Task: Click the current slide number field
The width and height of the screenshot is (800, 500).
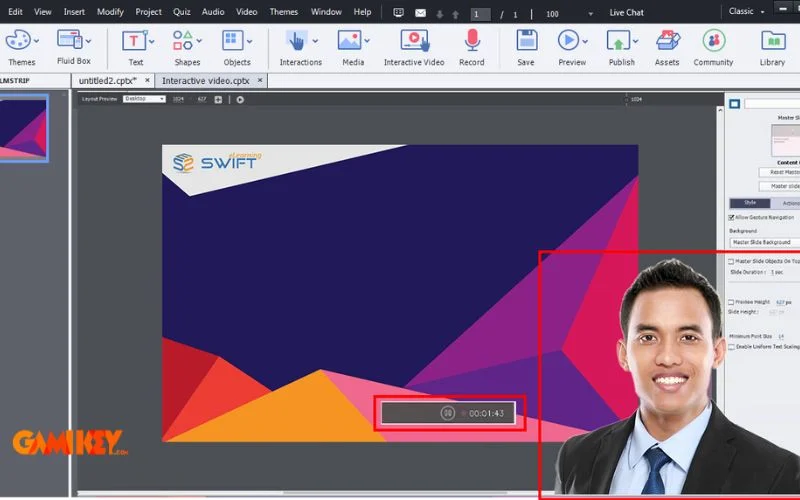Action: click(480, 14)
